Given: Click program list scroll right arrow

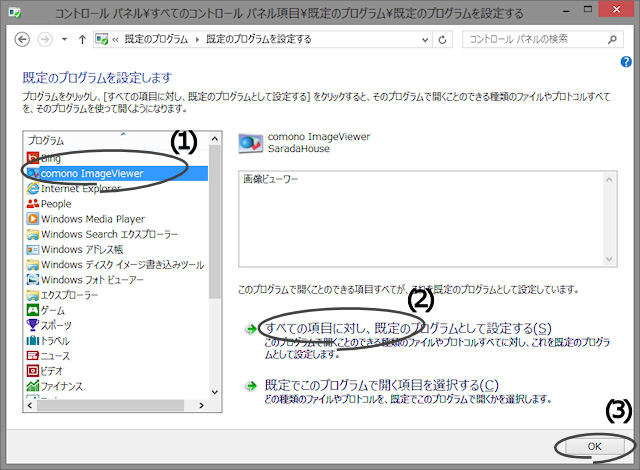Looking at the screenshot, I should [201, 405].
